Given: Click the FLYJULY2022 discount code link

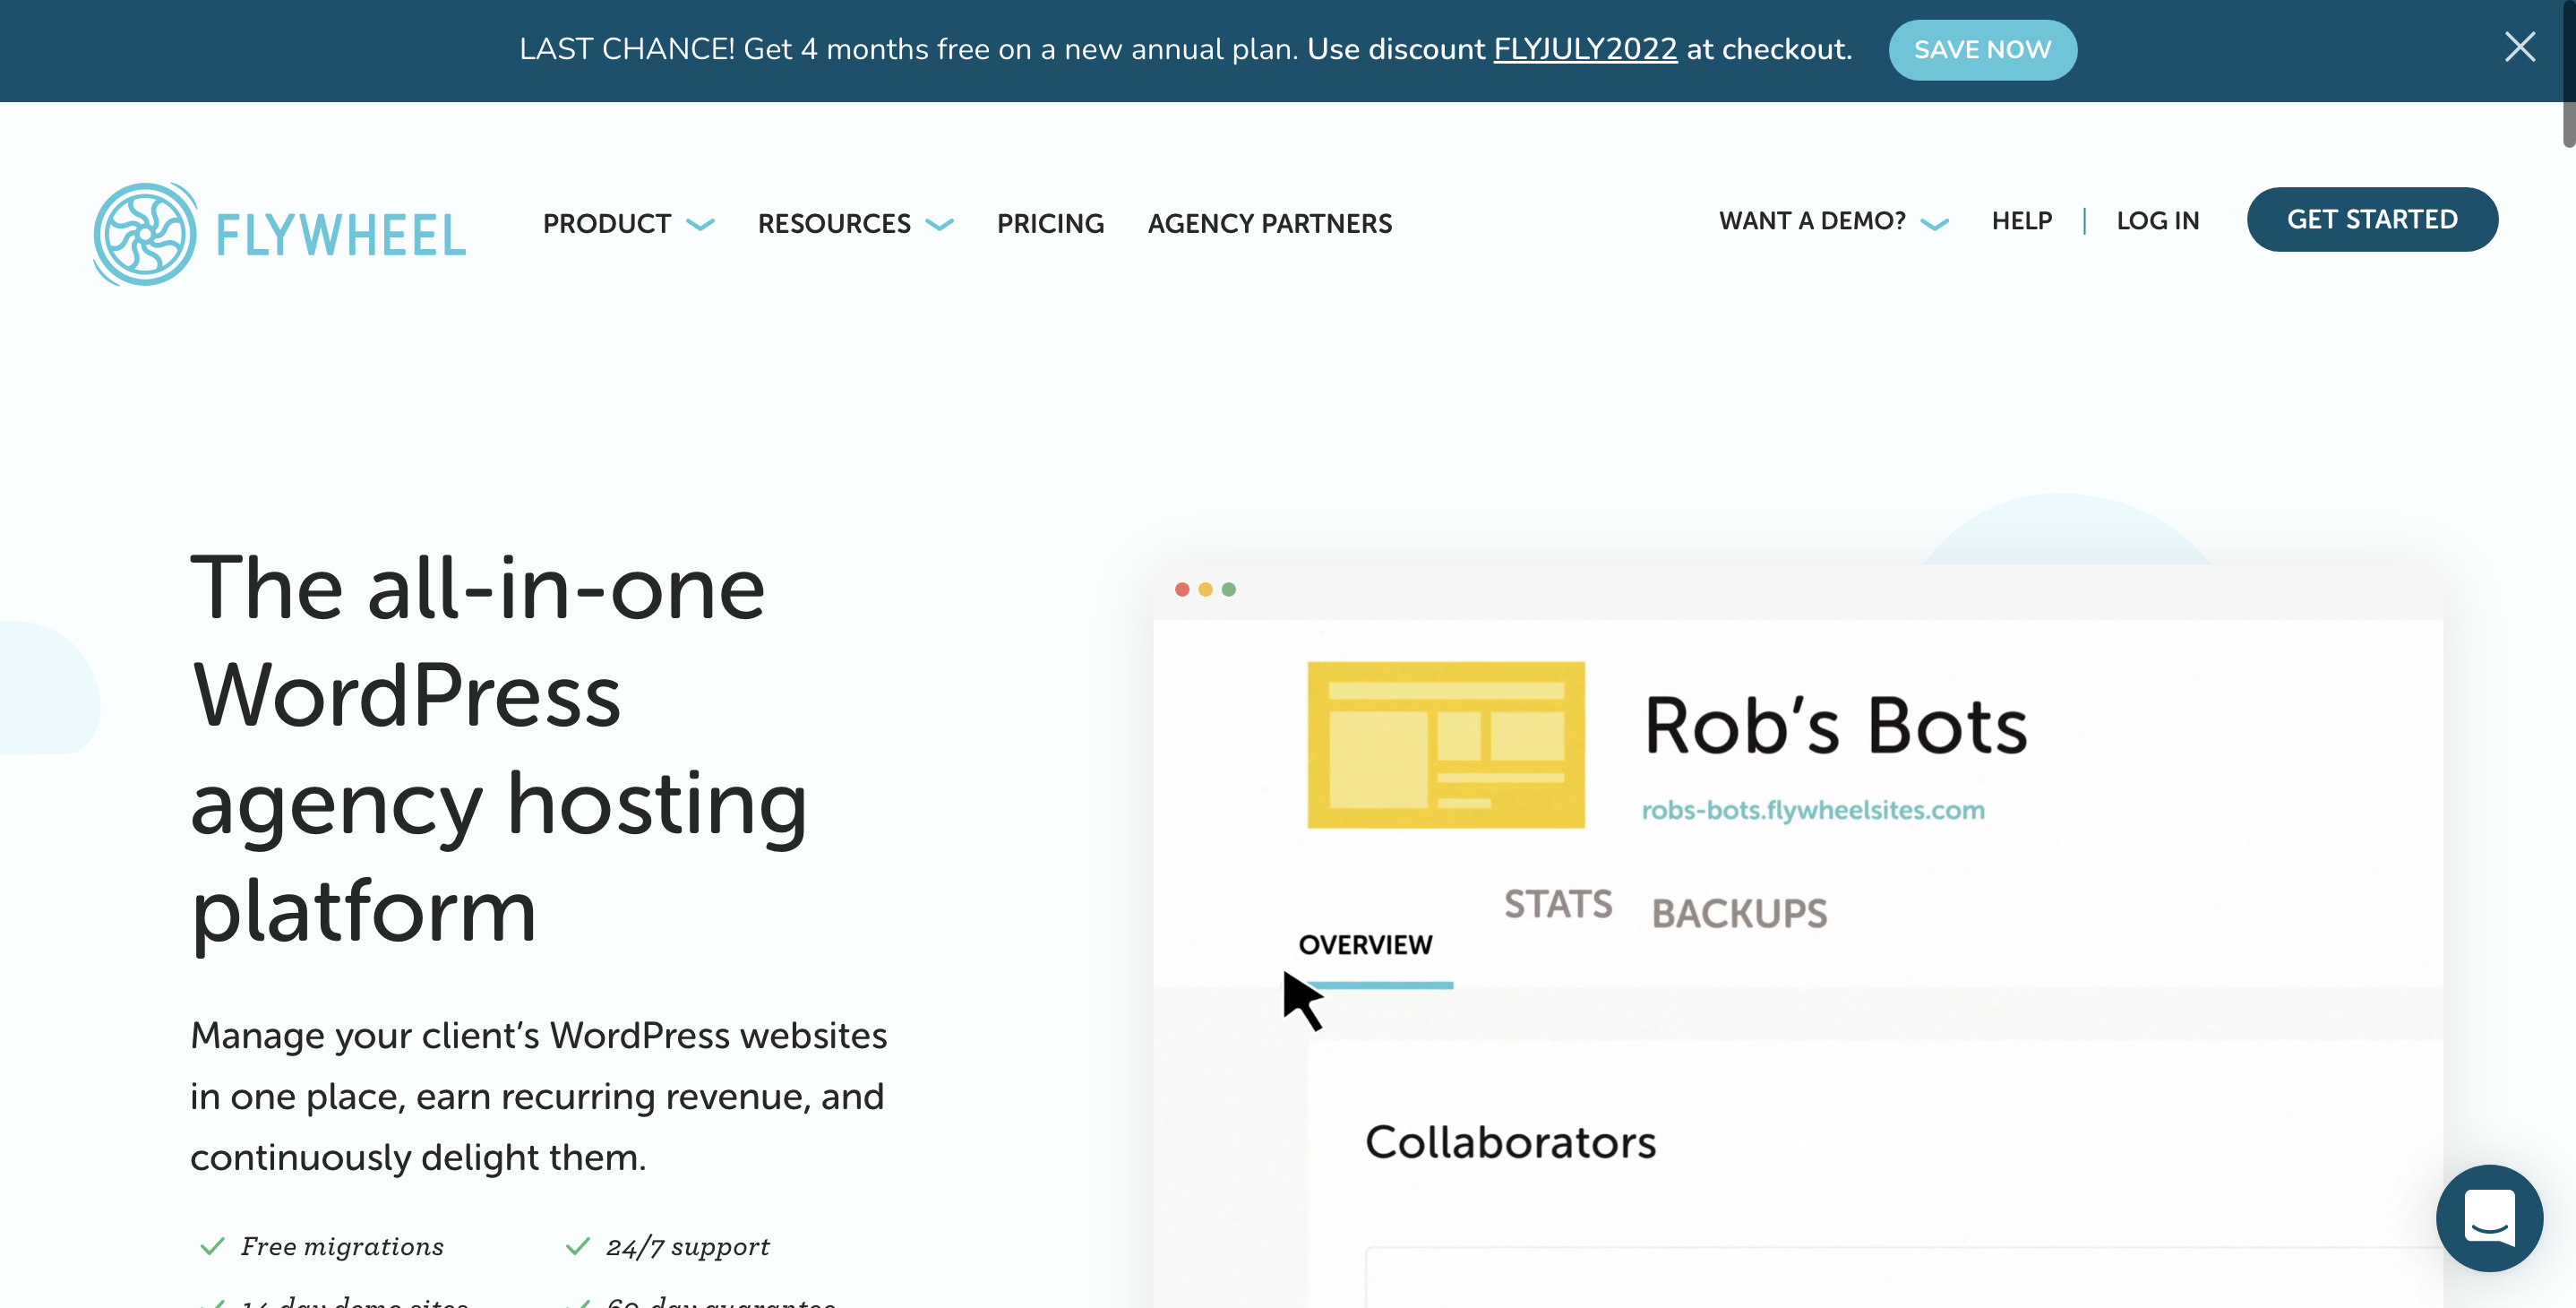Looking at the screenshot, I should [1585, 49].
